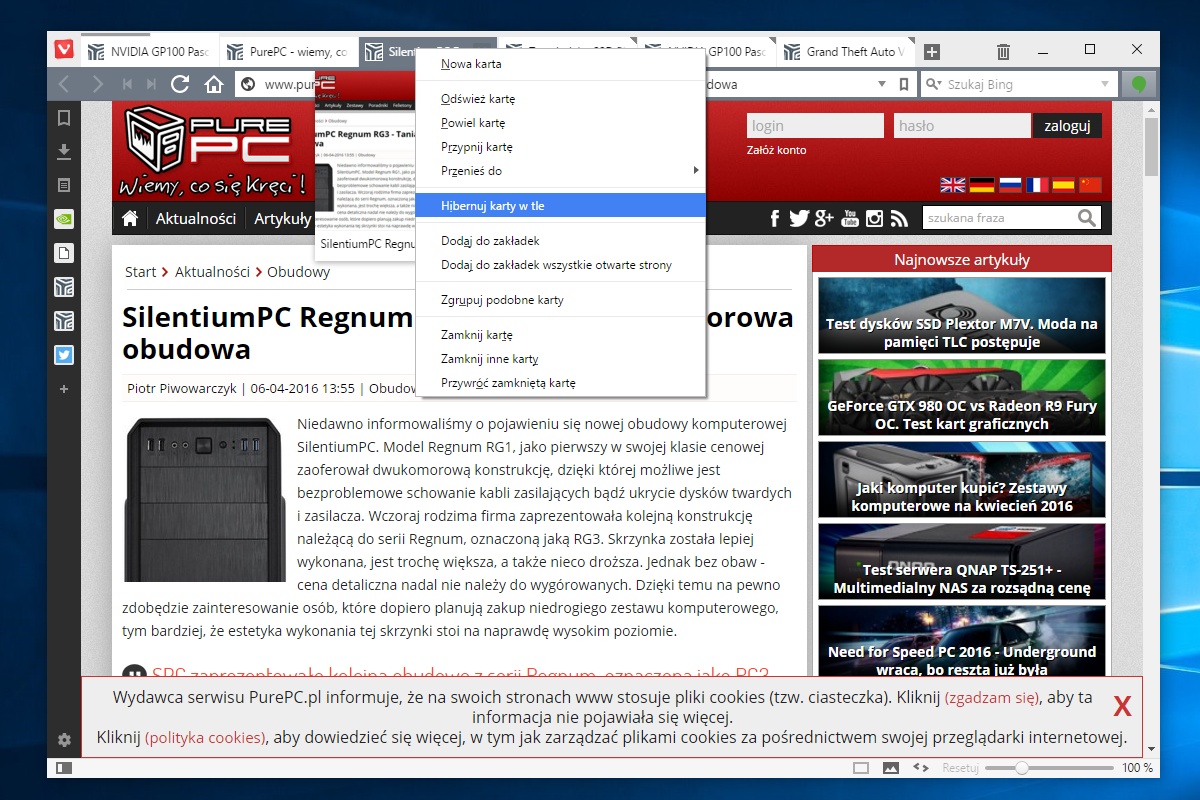Open the search engine selector dropdown
Viewport: 1200px width, 800px height.
[932, 84]
